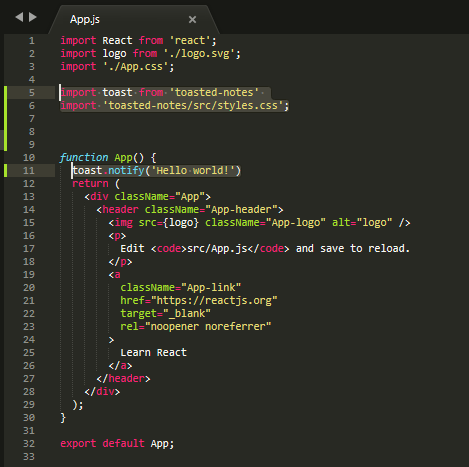Image resolution: width=469 pixels, height=467 pixels.
Task: Click './App.css' import string
Action: (x=135, y=67)
